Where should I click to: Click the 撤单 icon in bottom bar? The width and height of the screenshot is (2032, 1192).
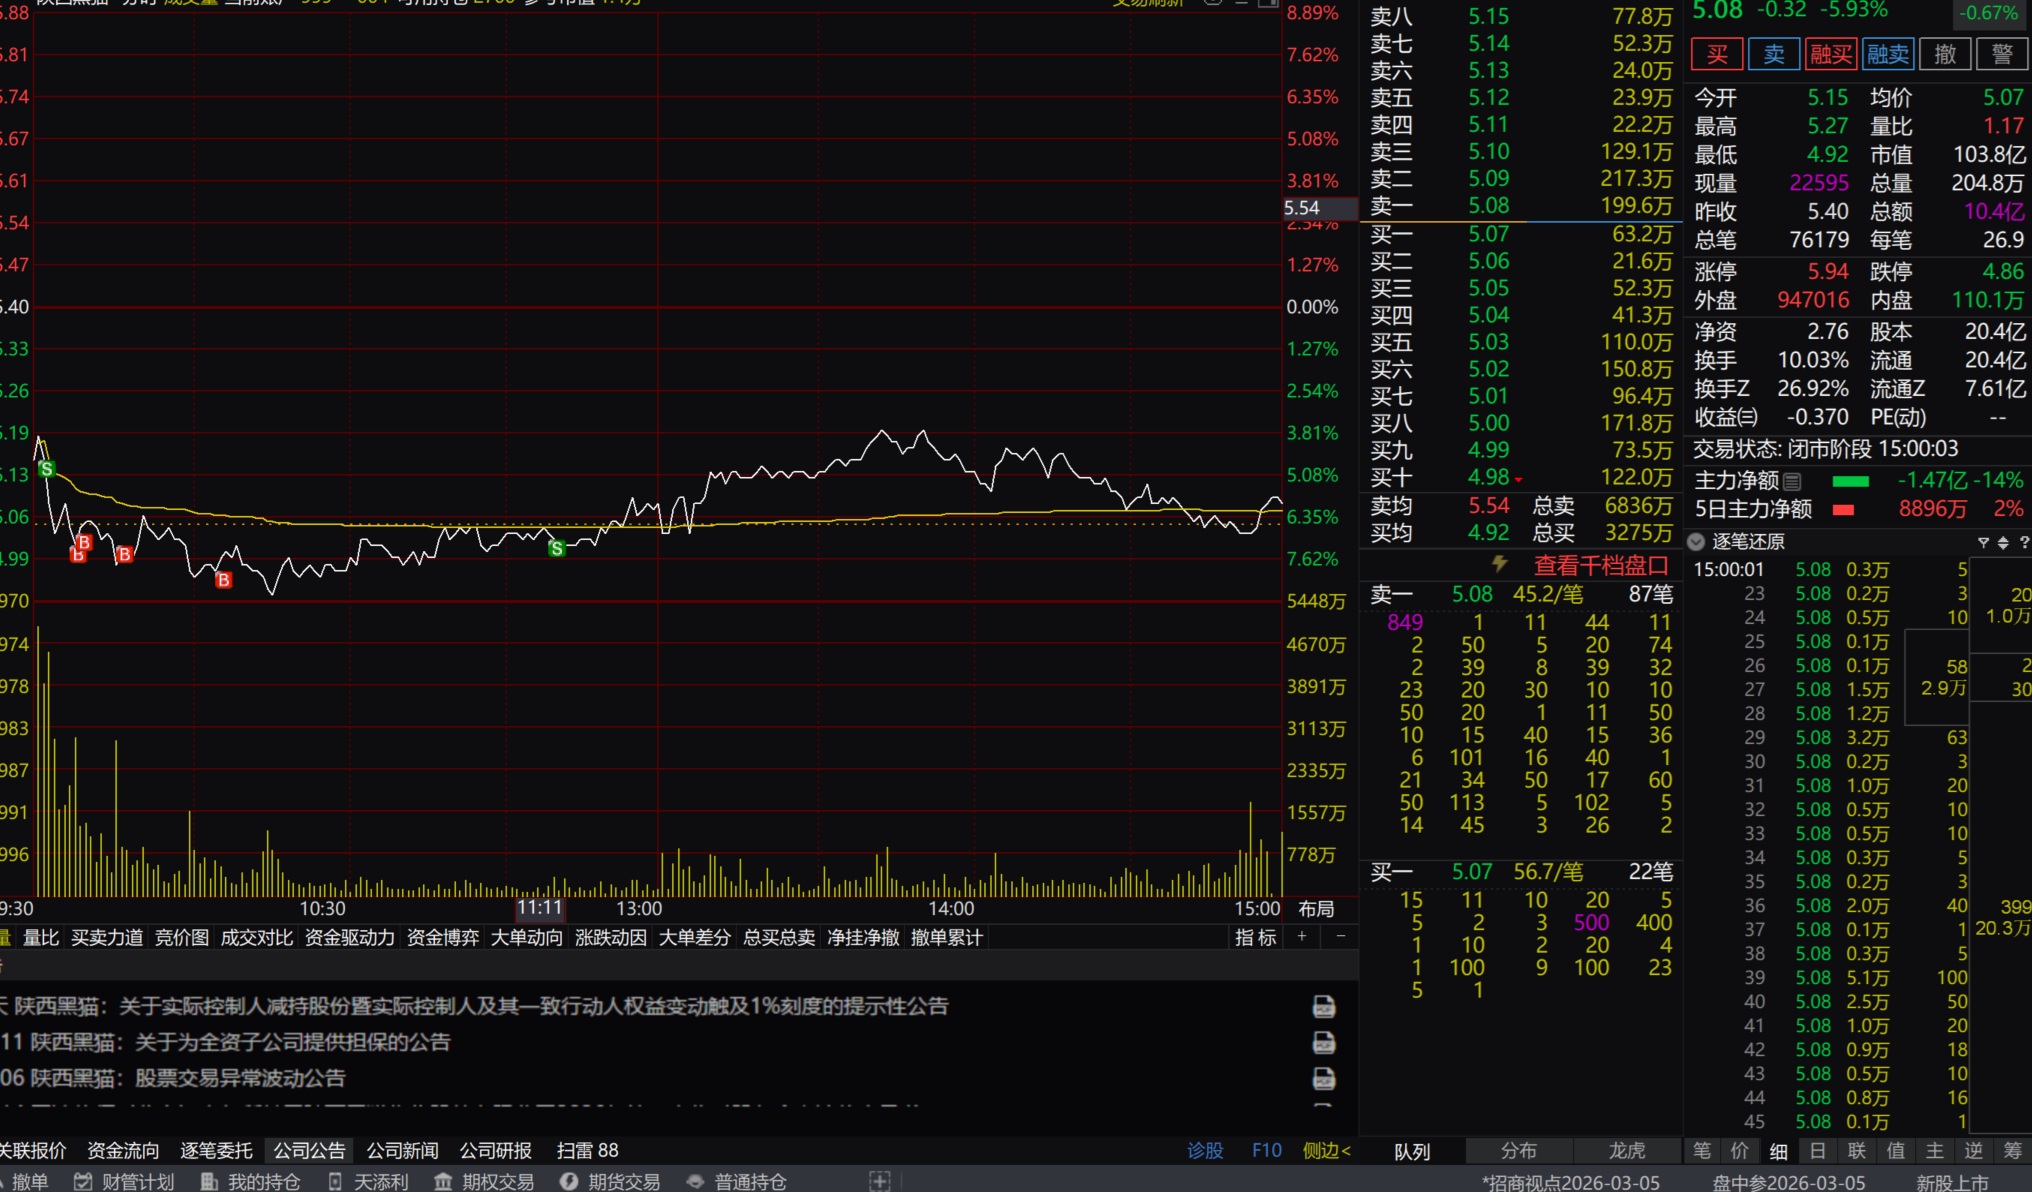tap(22, 1181)
